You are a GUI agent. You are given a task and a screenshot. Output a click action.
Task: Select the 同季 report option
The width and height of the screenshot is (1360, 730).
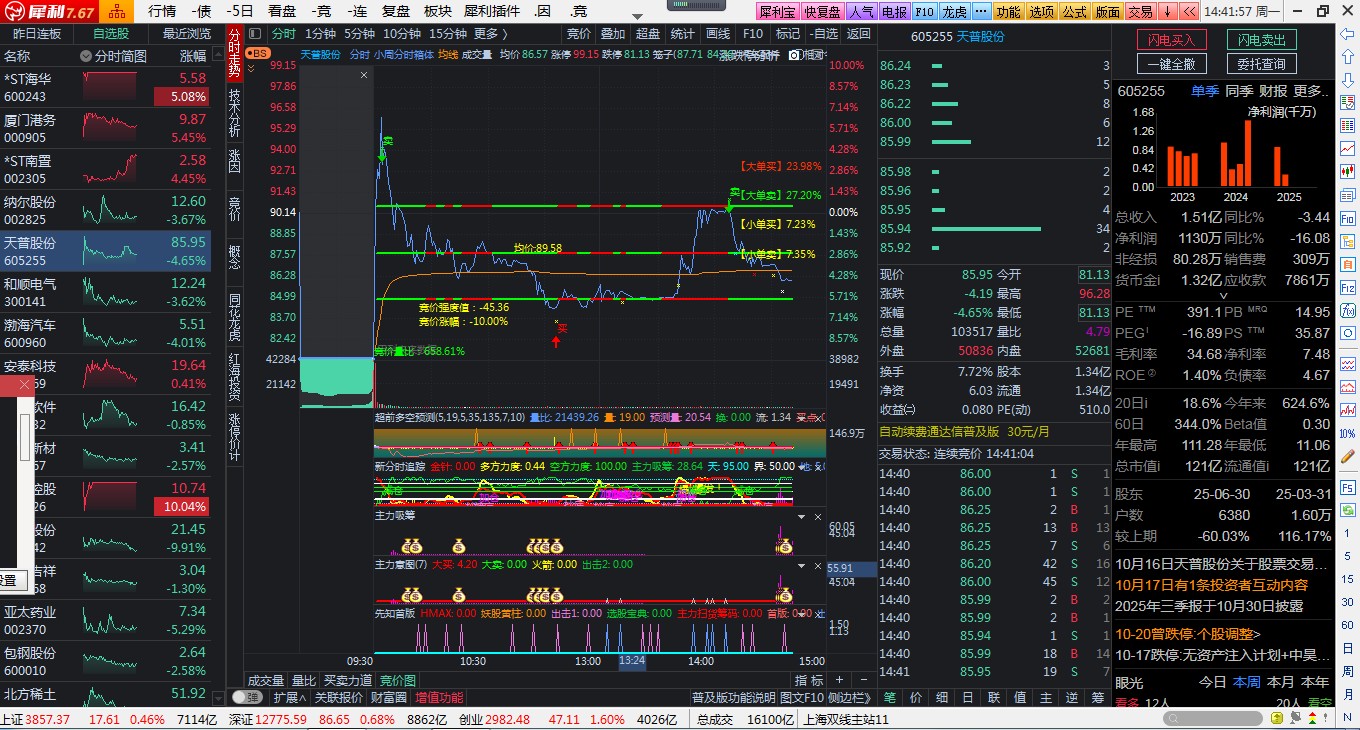click(x=1239, y=91)
